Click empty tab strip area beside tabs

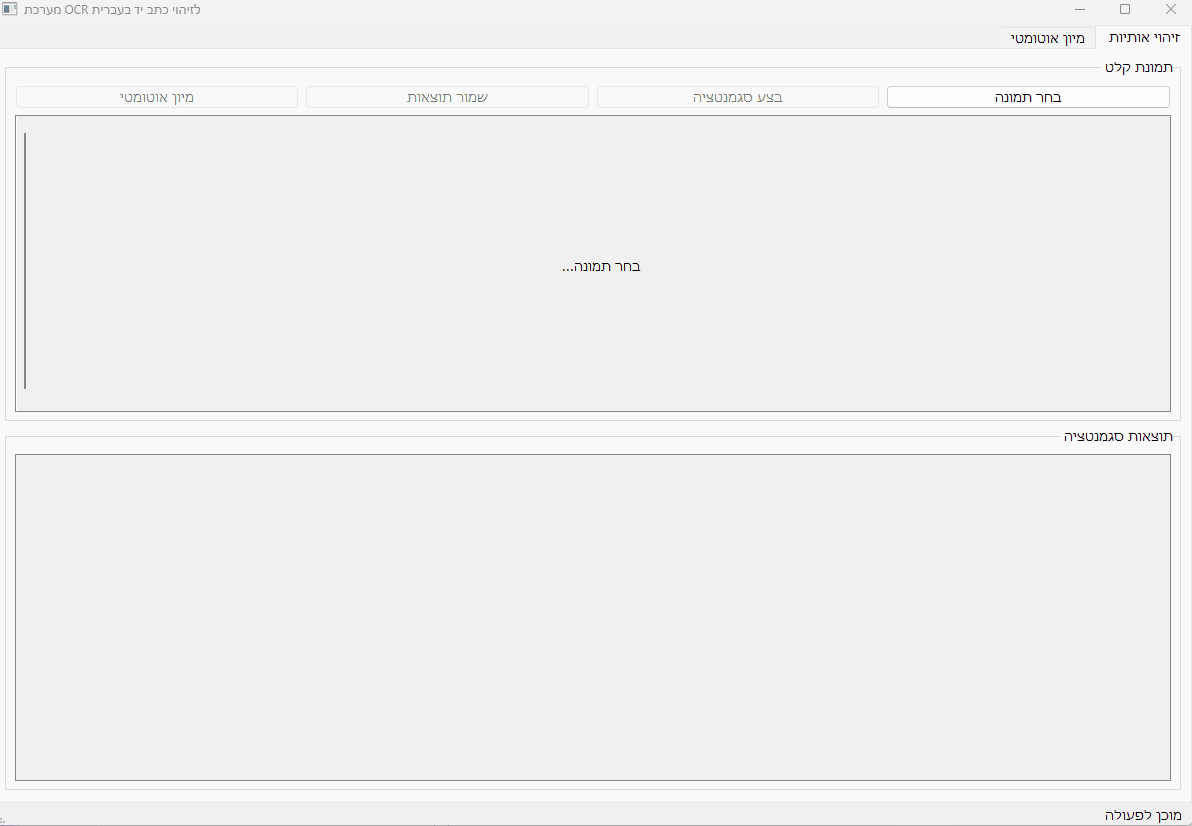[500, 38]
